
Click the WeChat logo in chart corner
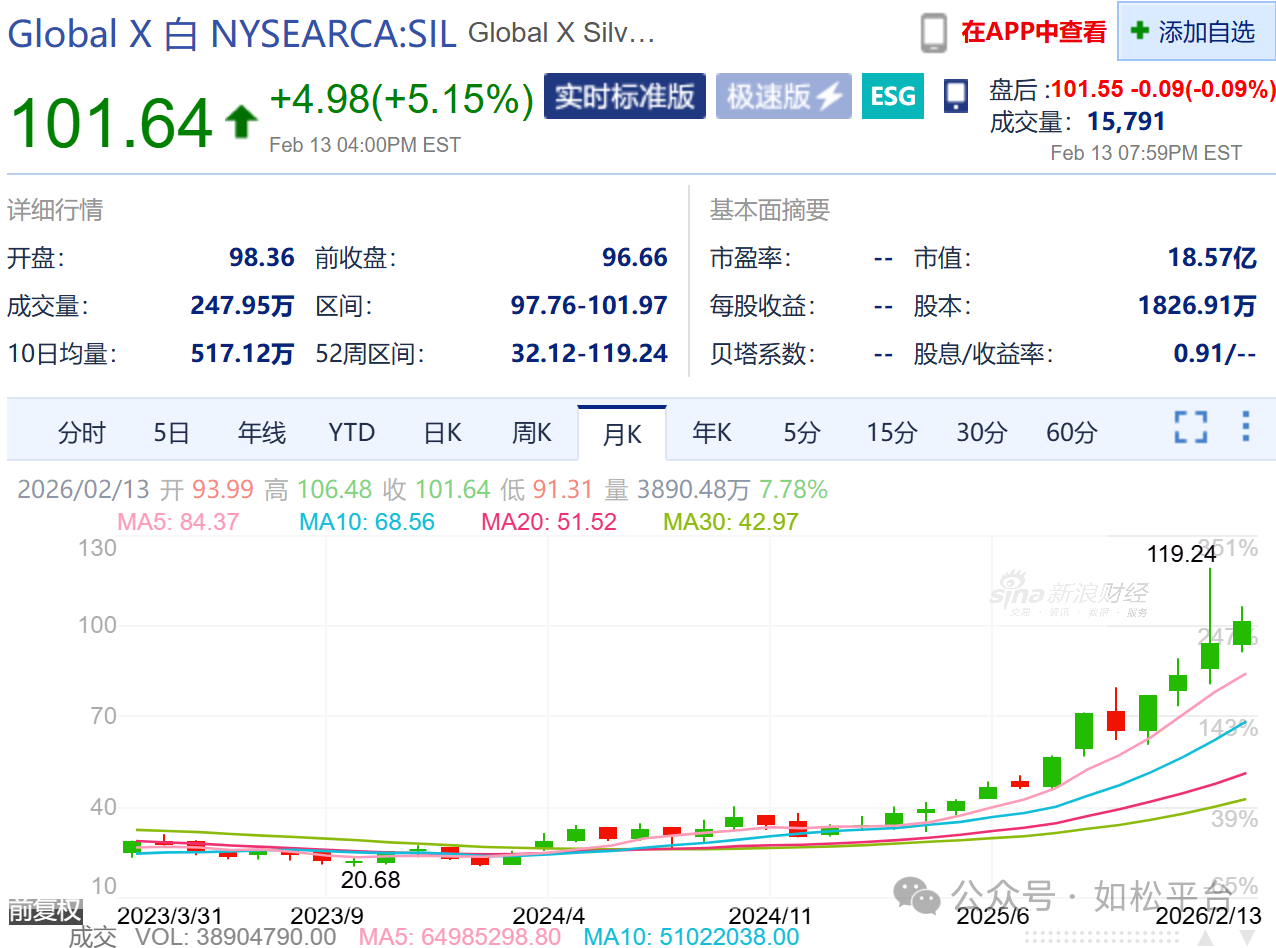(916, 893)
